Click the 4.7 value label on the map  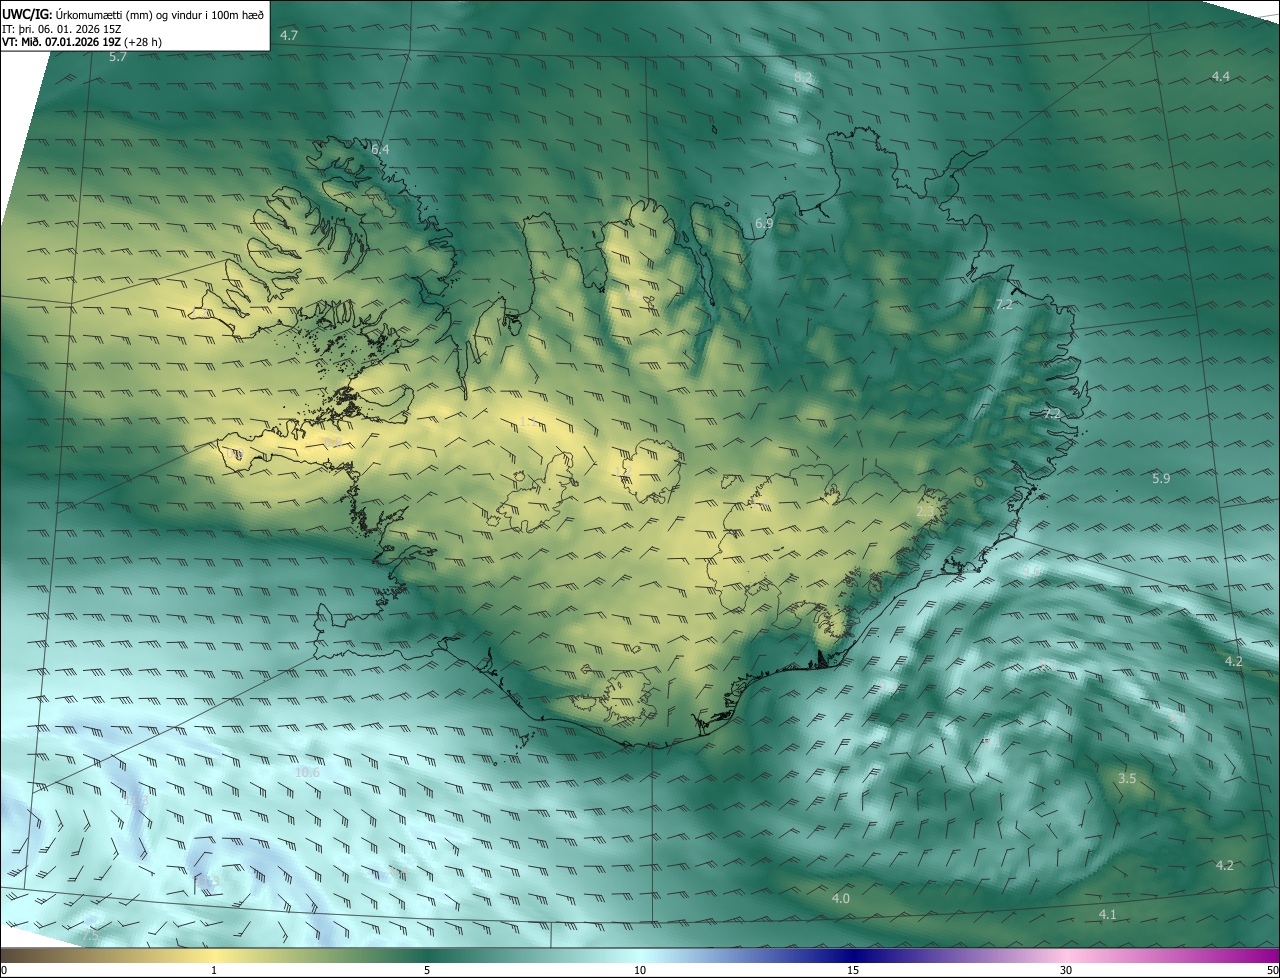[x=289, y=35]
